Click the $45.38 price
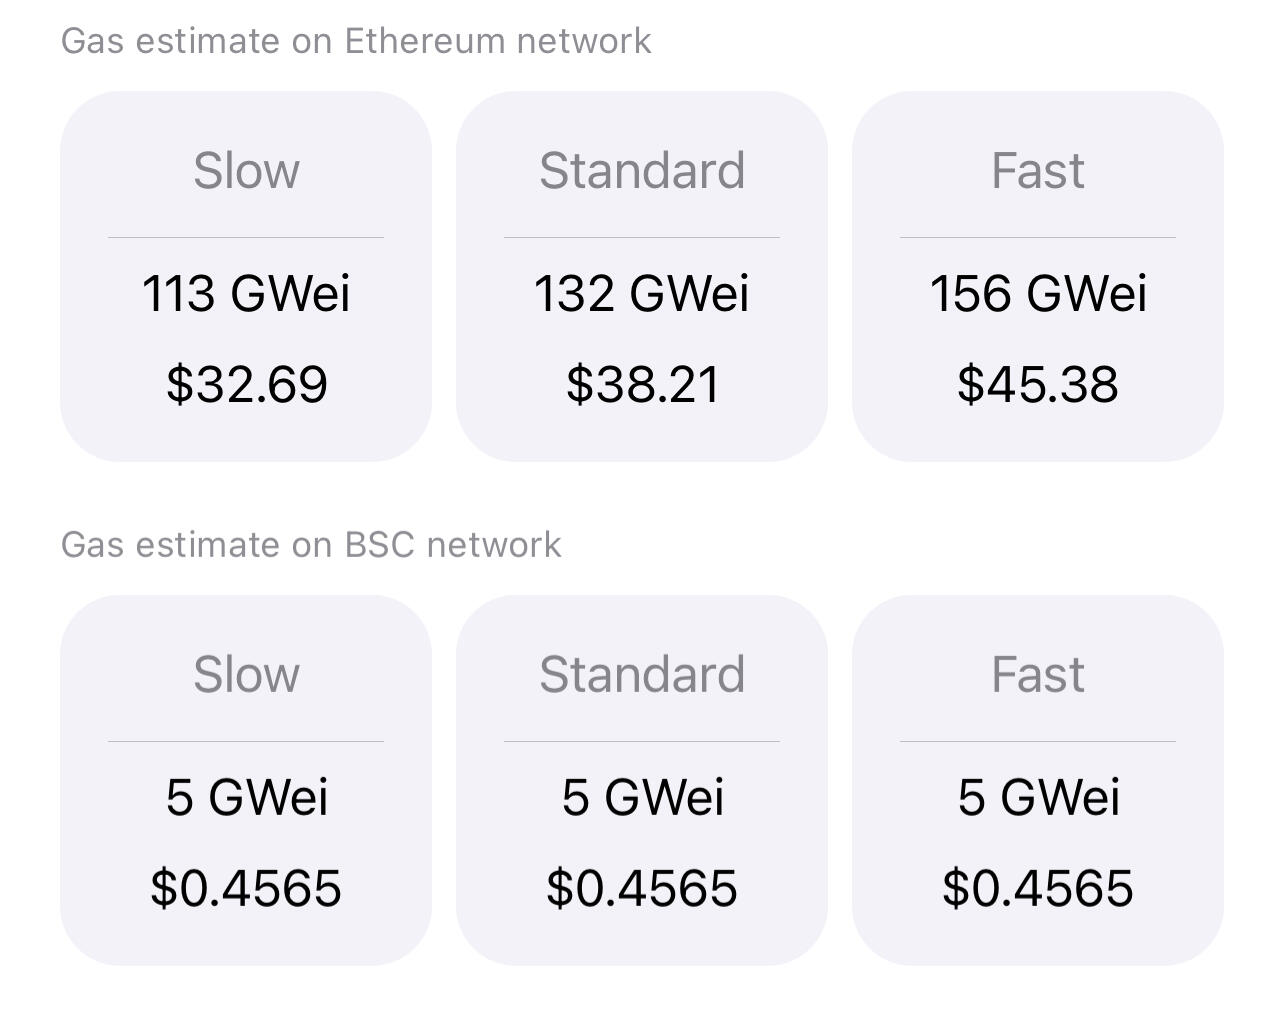1284x1015 pixels. coord(1038,385)
